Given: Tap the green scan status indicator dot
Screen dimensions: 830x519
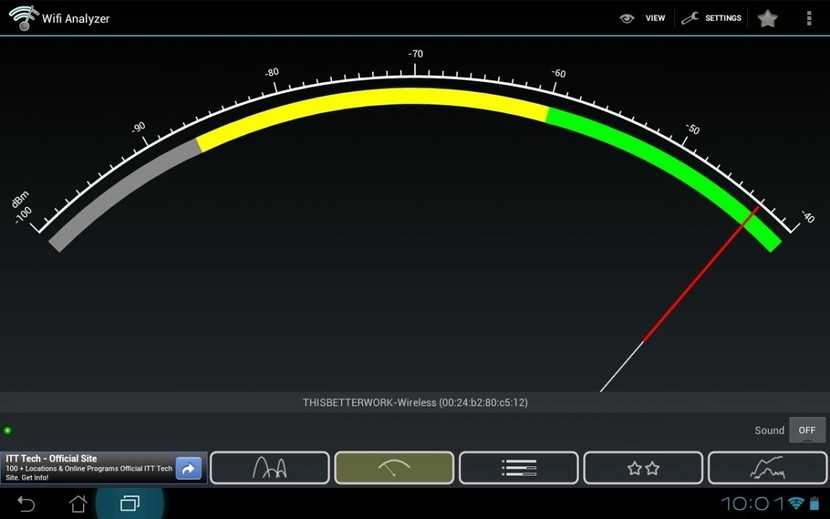Looking at the screenshot, I should coord(8,430).
